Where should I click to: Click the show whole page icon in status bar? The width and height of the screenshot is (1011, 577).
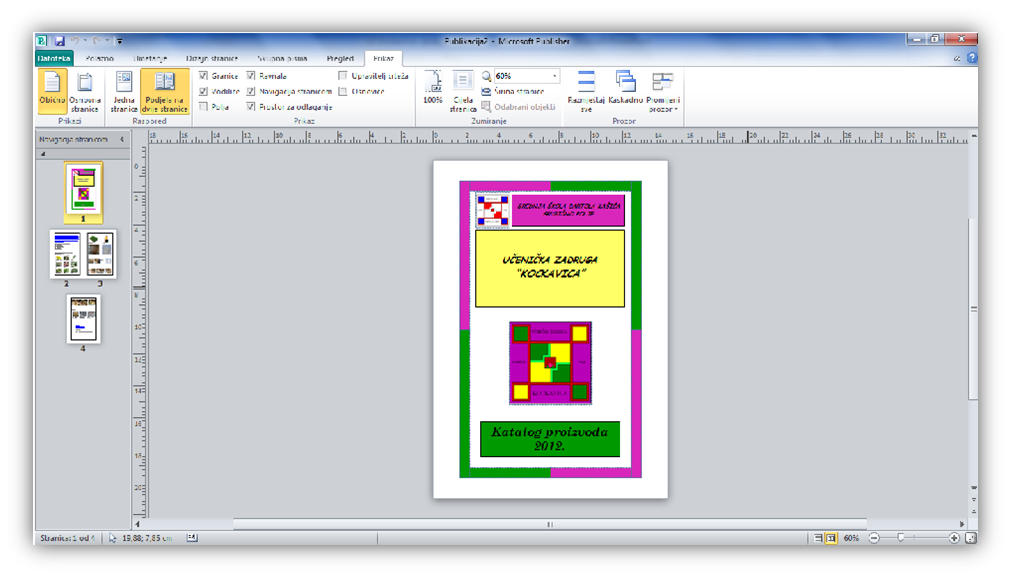(x=970, y=538)
